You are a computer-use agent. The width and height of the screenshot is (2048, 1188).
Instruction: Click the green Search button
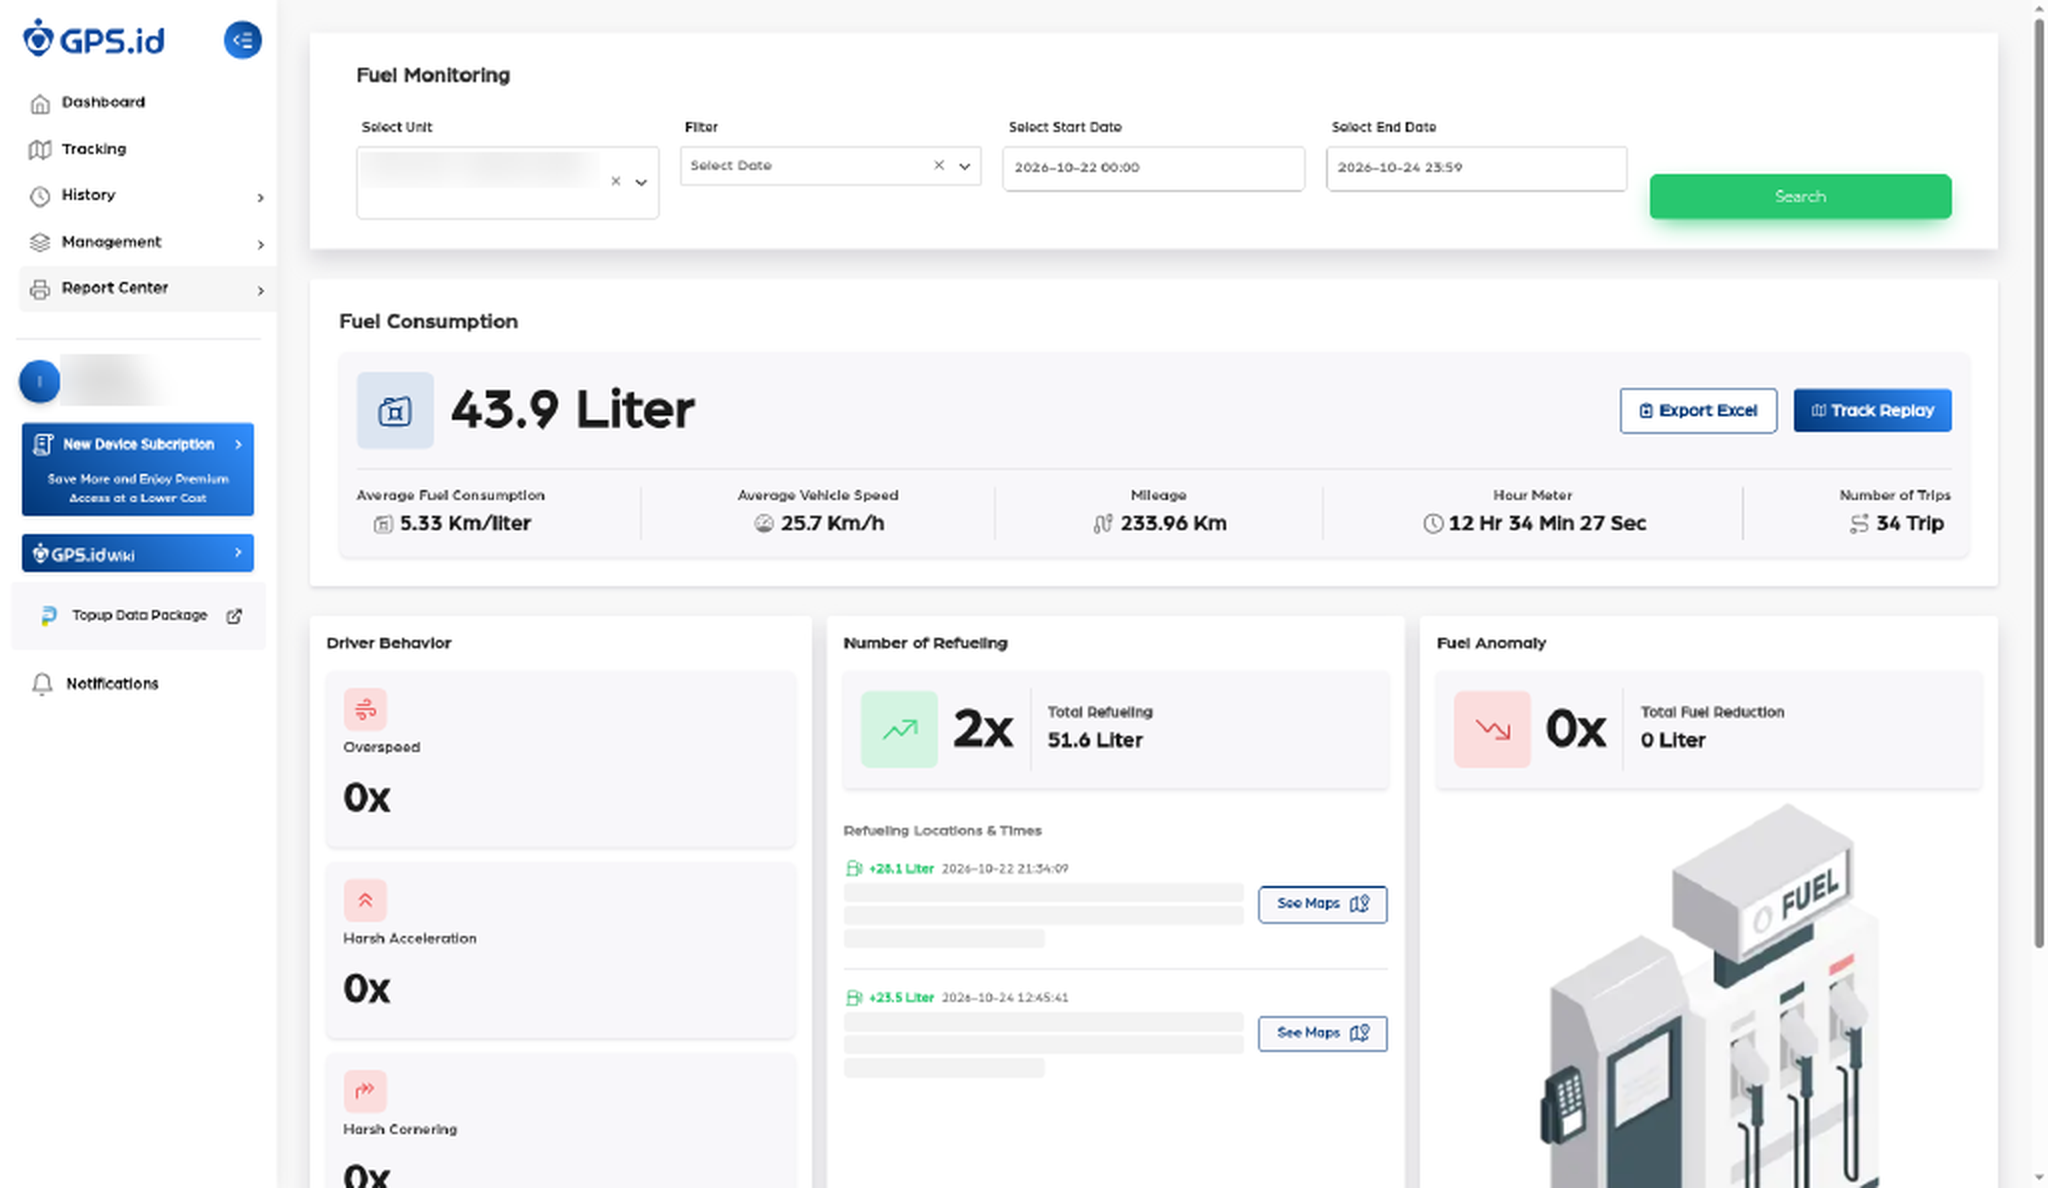1800,197
